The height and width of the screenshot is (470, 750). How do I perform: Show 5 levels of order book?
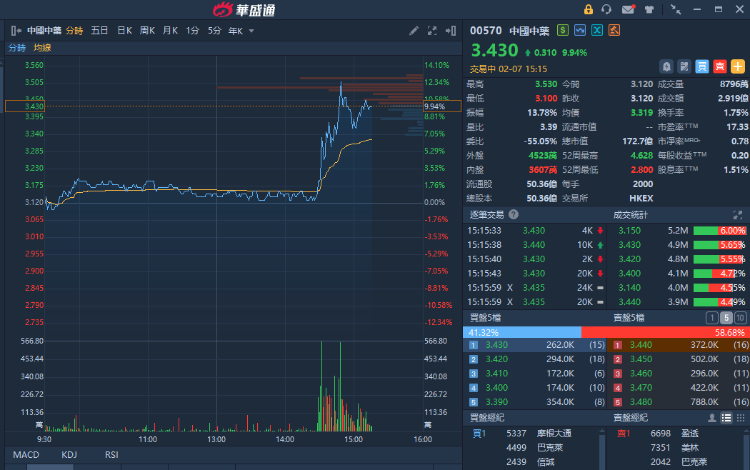[x=726, y=317]
